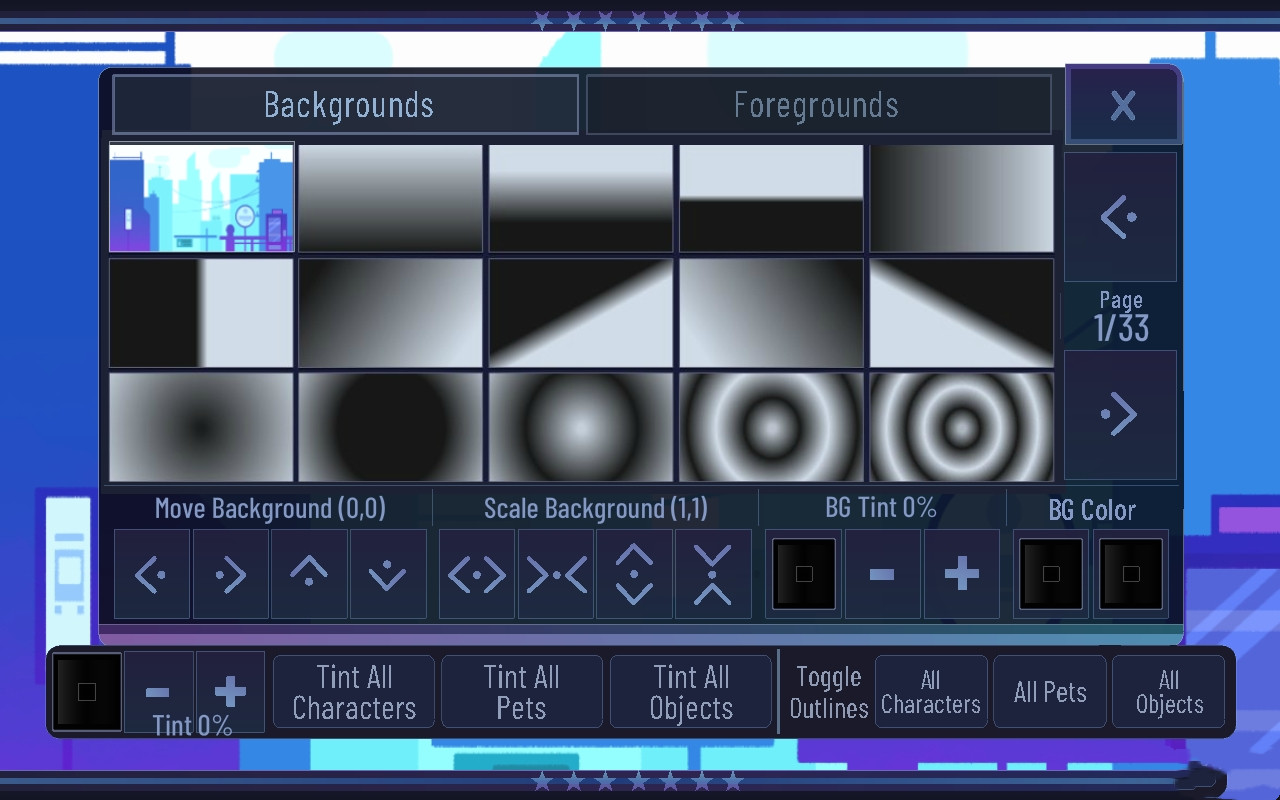Stretch background horizontally
This screenshot has height=800, width=1280.
click(x=477, y=574)
